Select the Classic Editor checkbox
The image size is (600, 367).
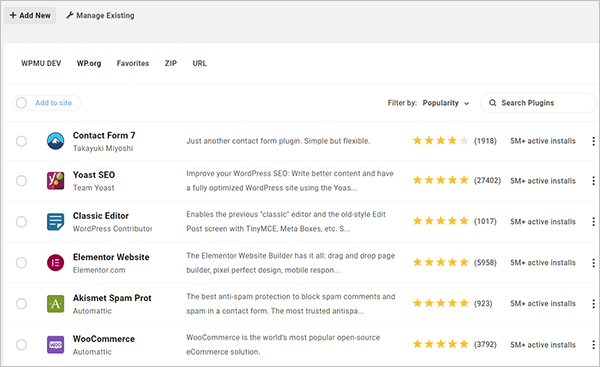21,222
